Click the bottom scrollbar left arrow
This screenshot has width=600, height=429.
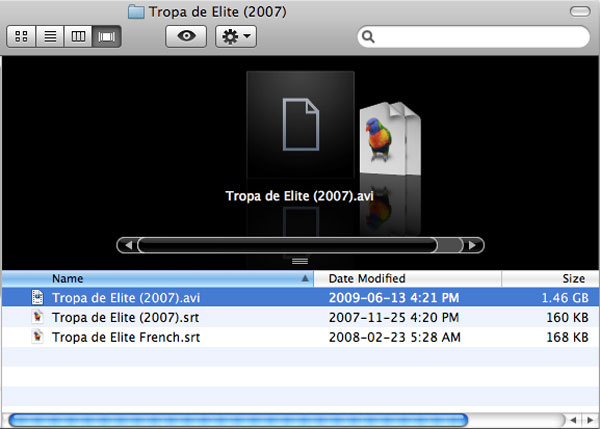click(573, 420)
